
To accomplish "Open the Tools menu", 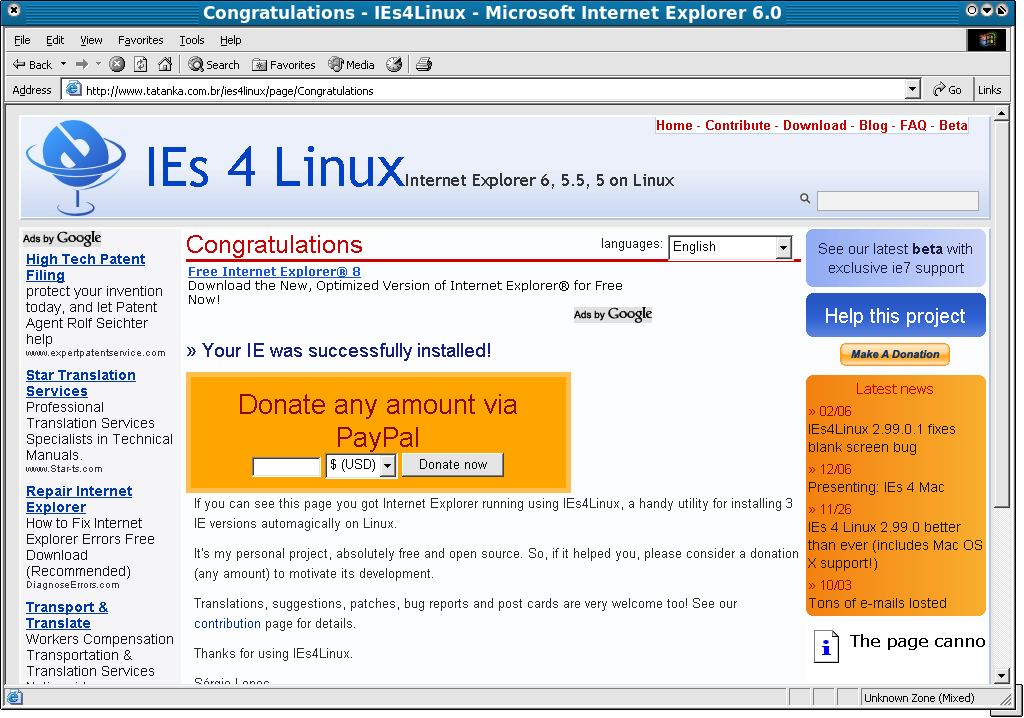I will pyautogui.click(x=192, y=40).
